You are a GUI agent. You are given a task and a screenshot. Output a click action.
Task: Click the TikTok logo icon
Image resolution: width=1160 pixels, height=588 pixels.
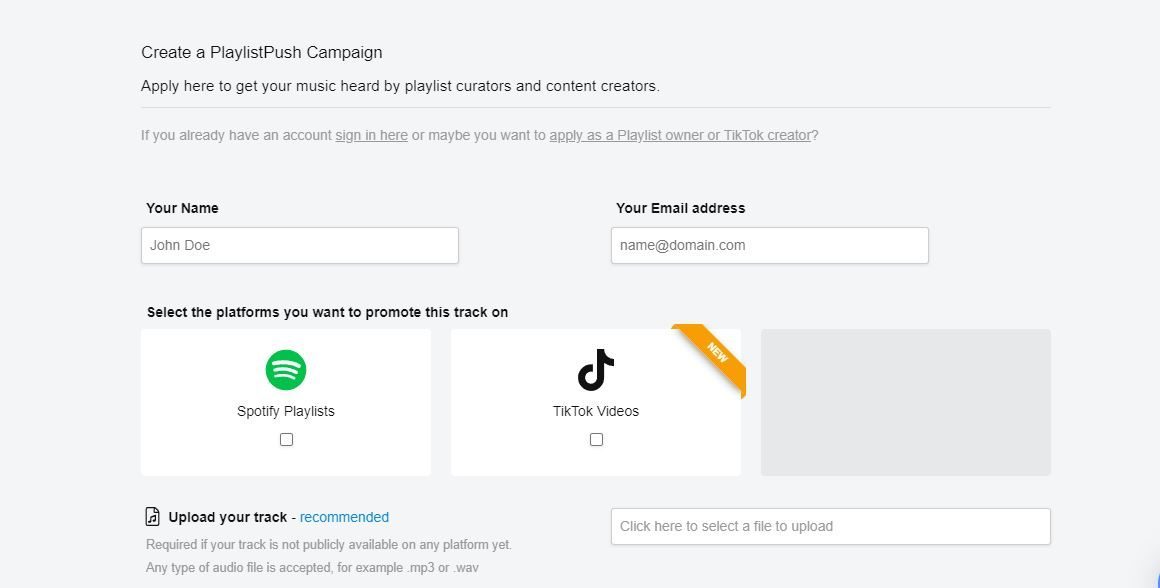(x=596, y=370)
